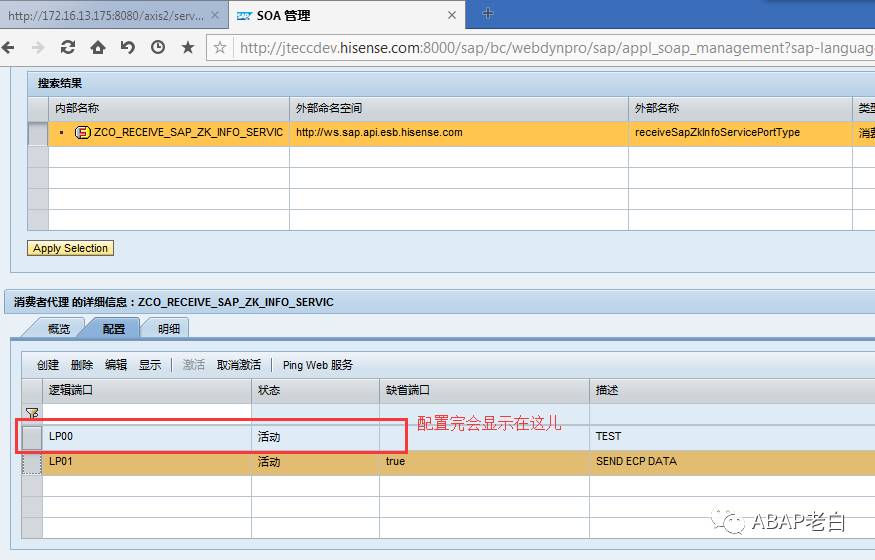Click the greyed 激活 toolbar button
The width and height of the screenshot is (875, 560).
pyautogui.click(x=194, y=365)
